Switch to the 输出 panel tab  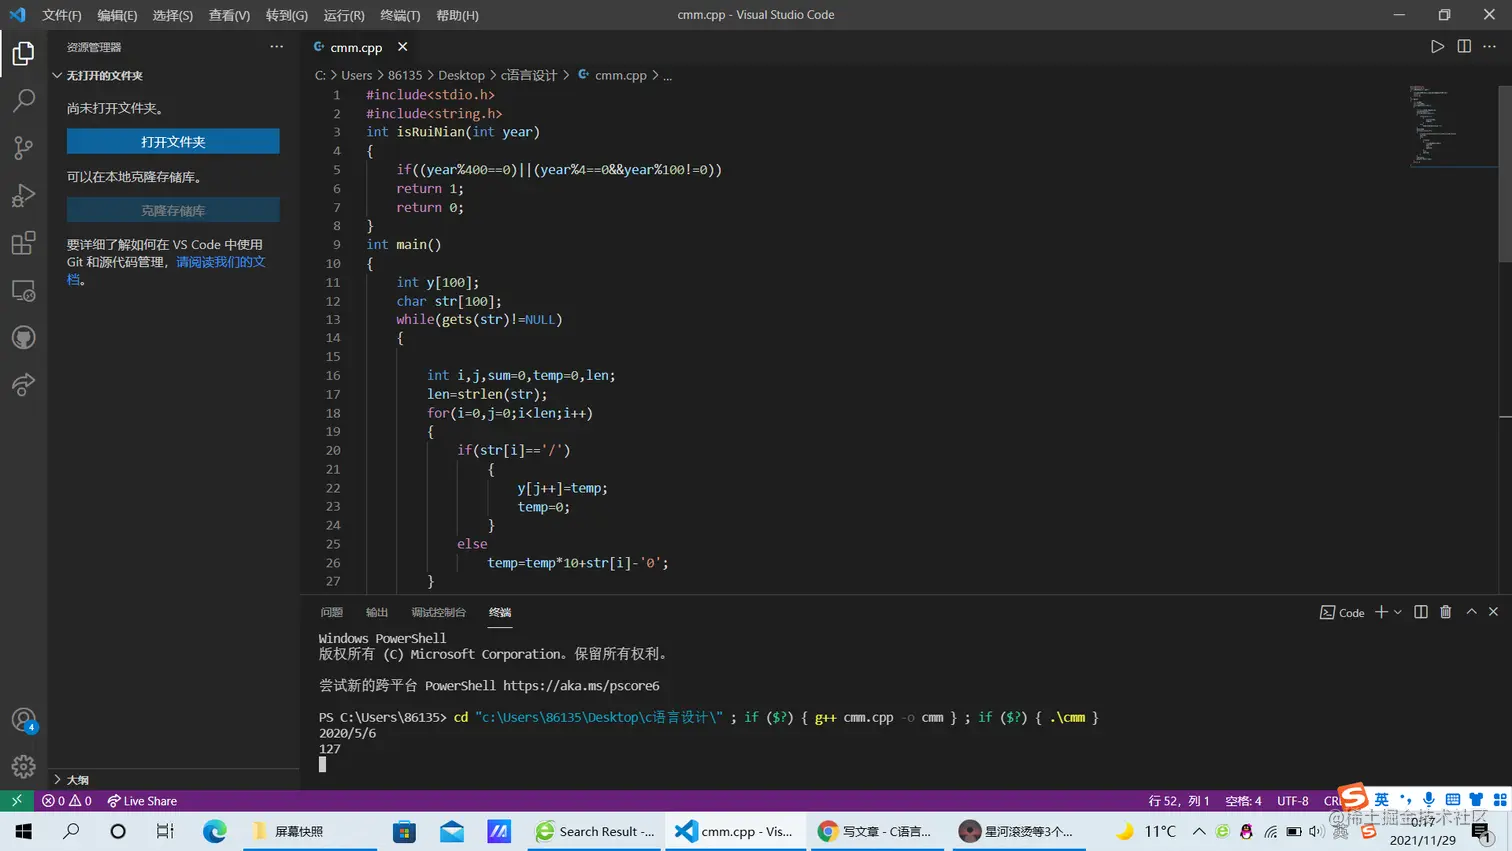click(x=377, y=612)
